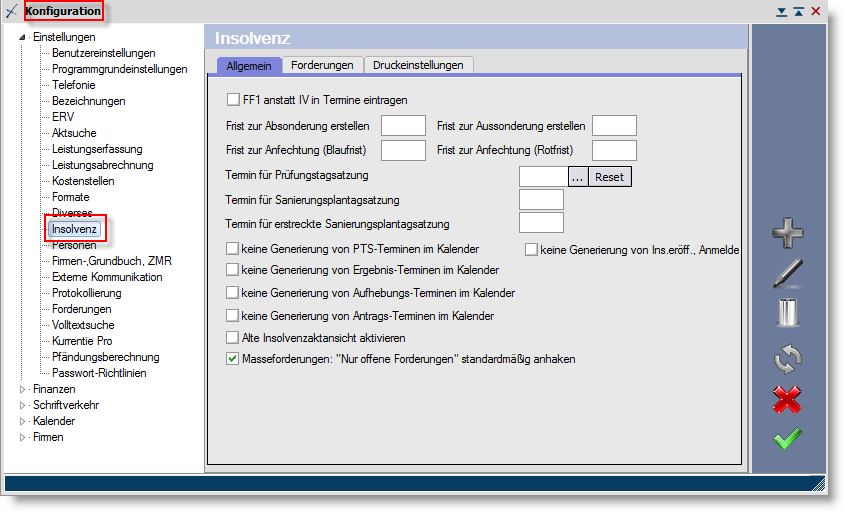
Task: Expand the Firmen tree node
Action: pos(22,437)
